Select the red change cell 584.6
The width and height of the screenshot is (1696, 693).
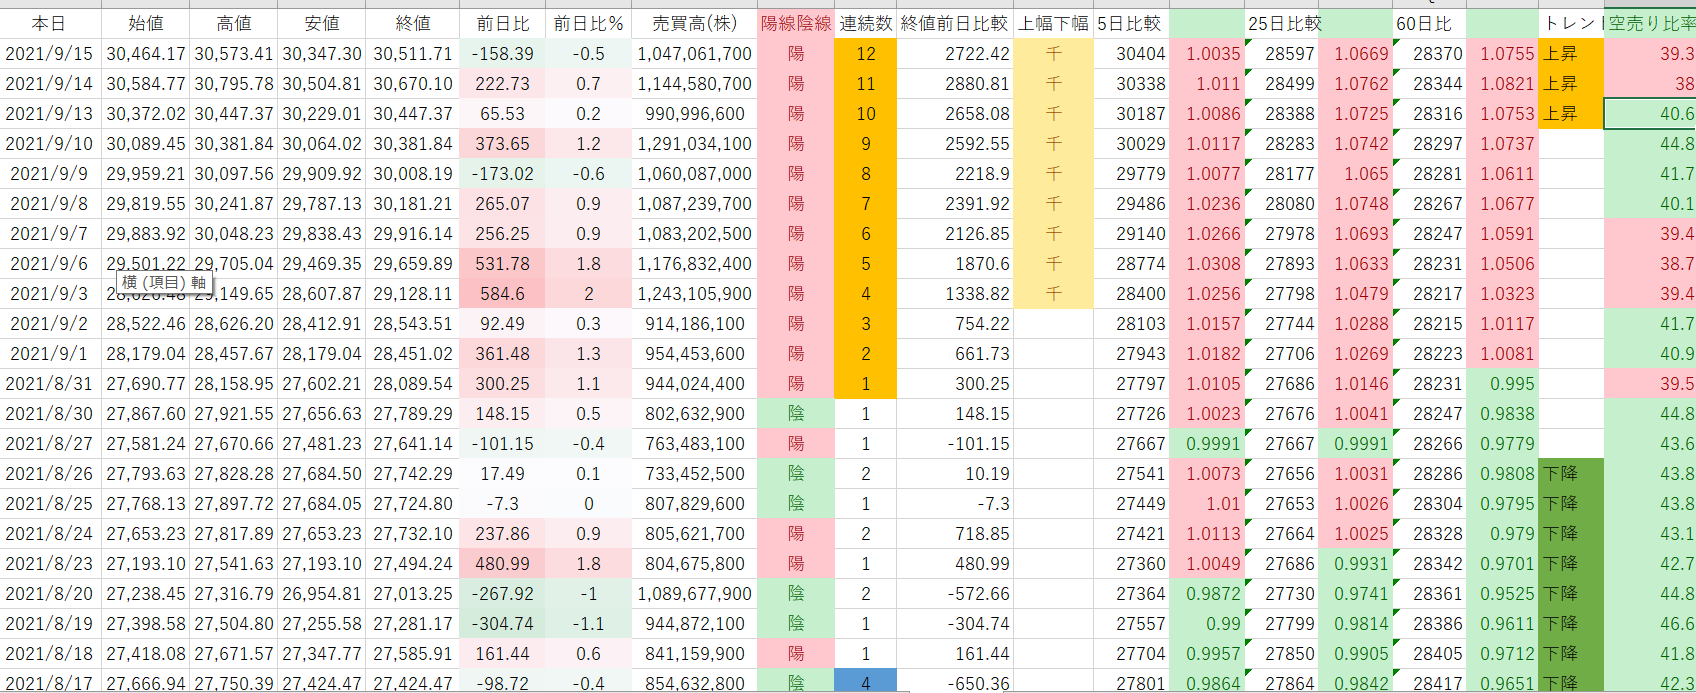point(503,293)
